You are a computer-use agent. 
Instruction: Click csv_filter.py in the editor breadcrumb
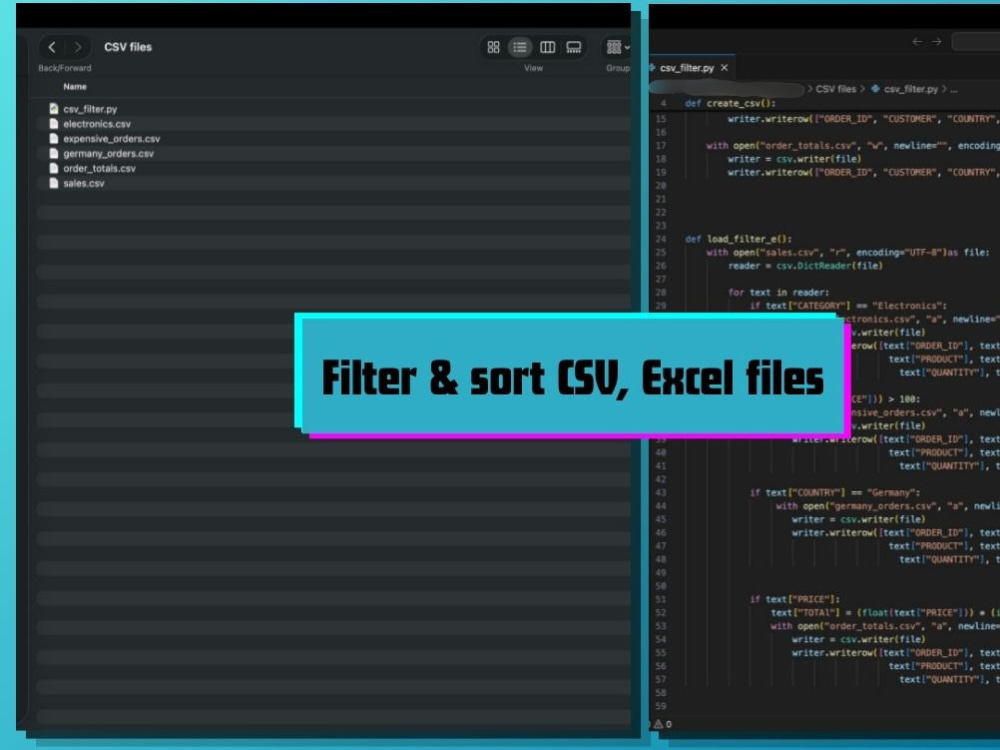pyautogui.click(x=911, y=89)
